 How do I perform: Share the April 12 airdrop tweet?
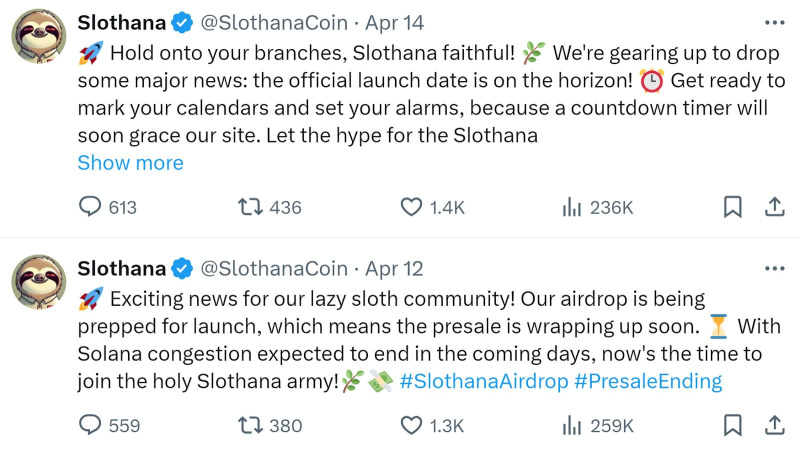[x=773, y=425]
